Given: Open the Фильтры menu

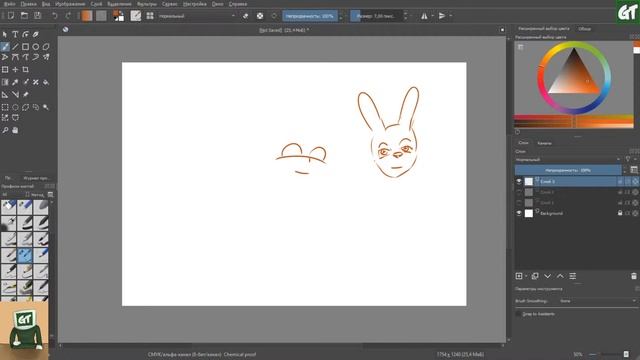Looking at the screenshot, I should [147, 4].
